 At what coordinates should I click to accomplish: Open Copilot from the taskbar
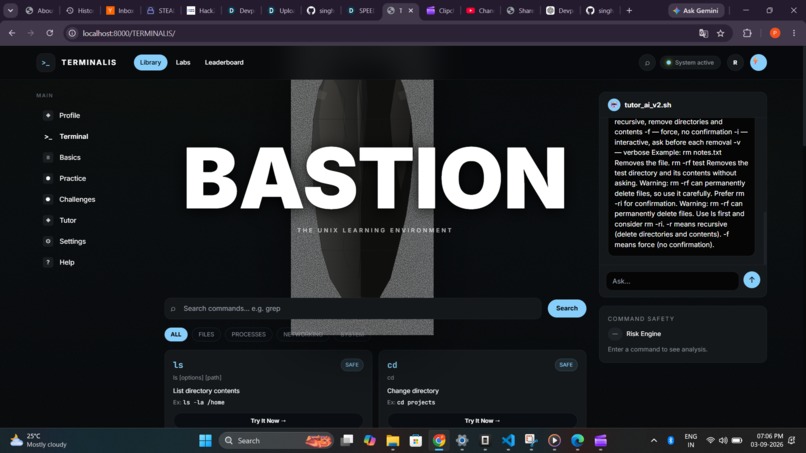pos(370,441)
